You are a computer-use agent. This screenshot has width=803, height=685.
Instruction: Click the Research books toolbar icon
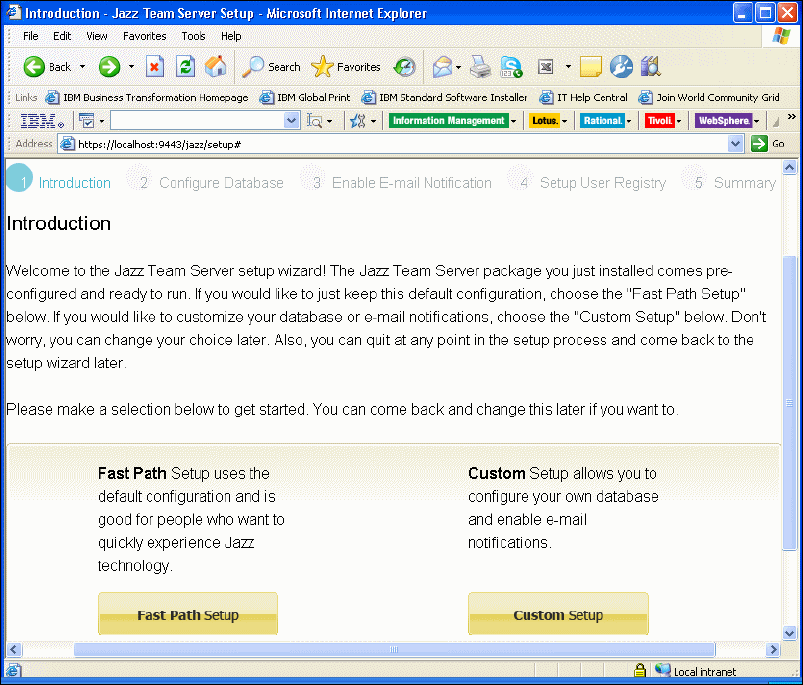[651, 67]
